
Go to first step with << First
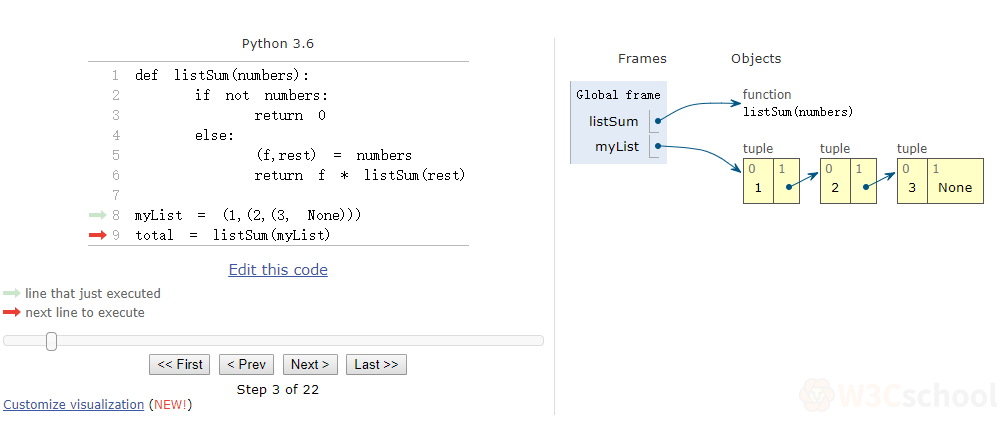(x=180, y=365)
